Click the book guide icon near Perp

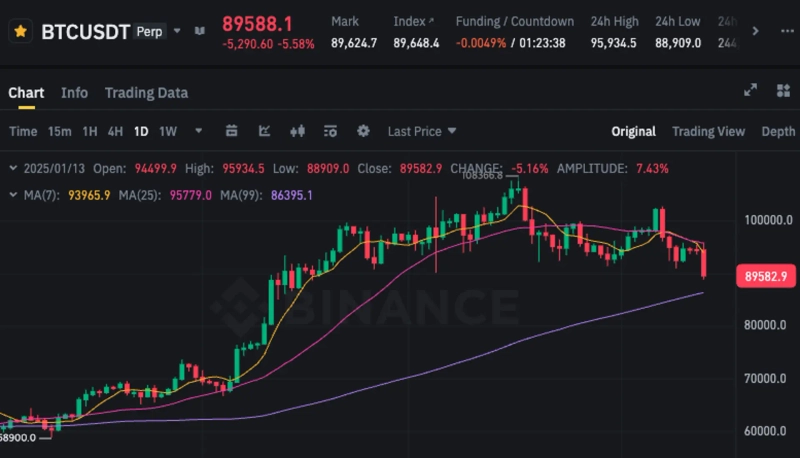pyautogui.click(x=199, y=31)
